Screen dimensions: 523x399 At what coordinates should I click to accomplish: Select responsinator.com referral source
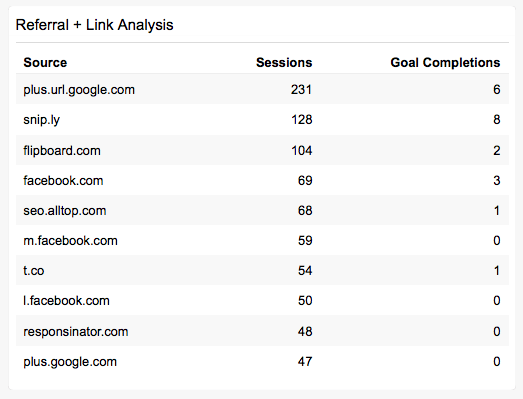point(76,332)
